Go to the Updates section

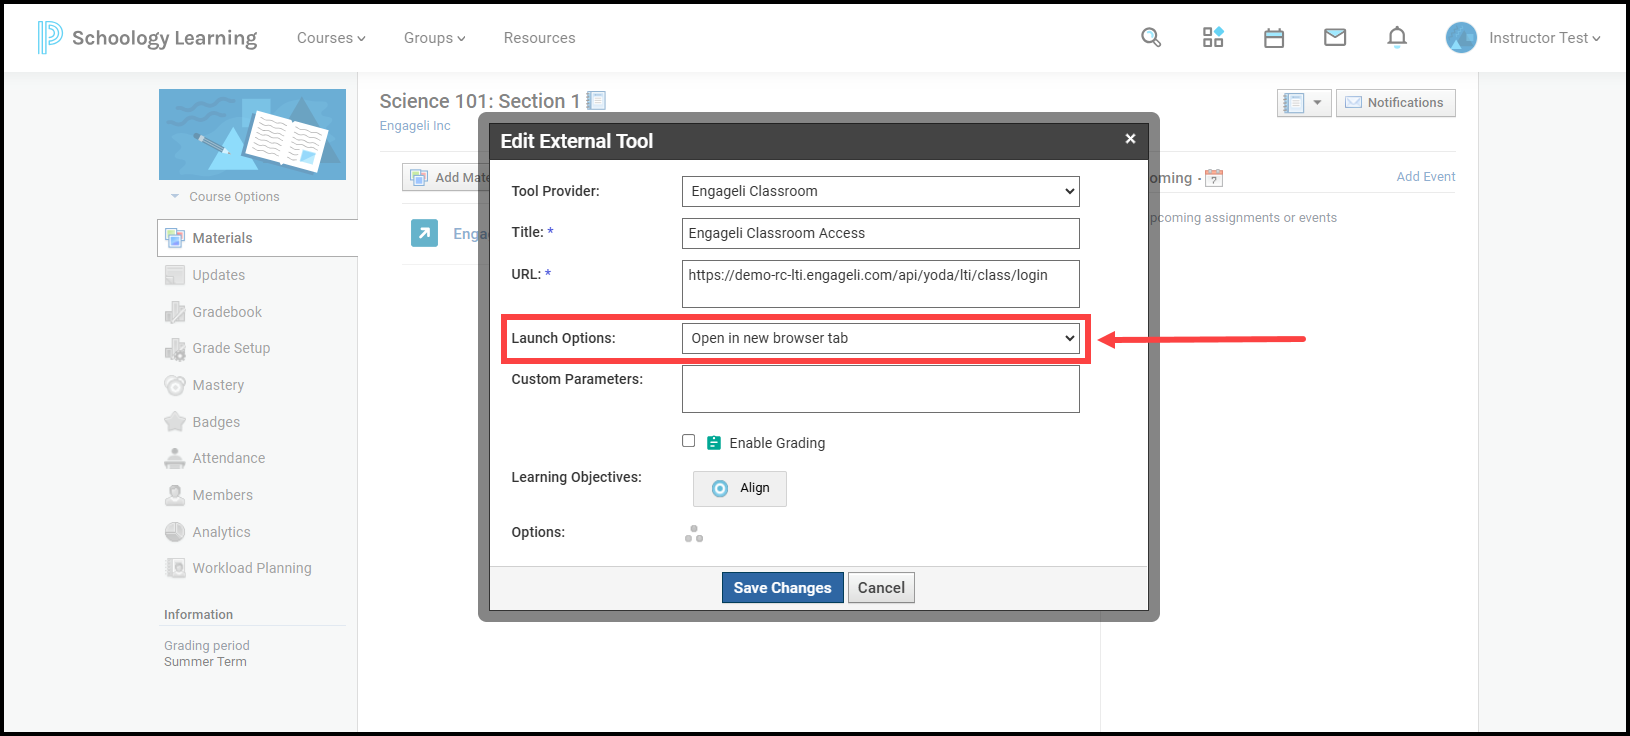[x=219, y=275]
